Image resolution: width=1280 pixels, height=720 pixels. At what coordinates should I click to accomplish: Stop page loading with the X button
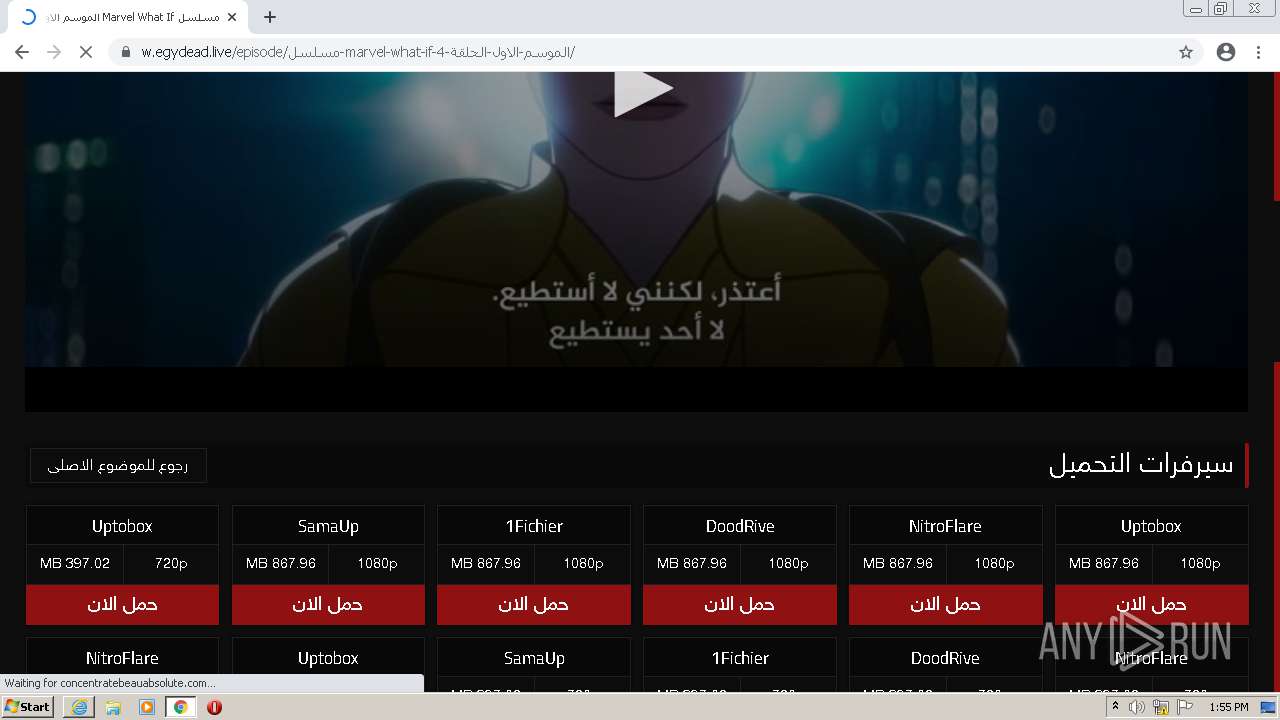pyautogui.click(x=86, y=52)
